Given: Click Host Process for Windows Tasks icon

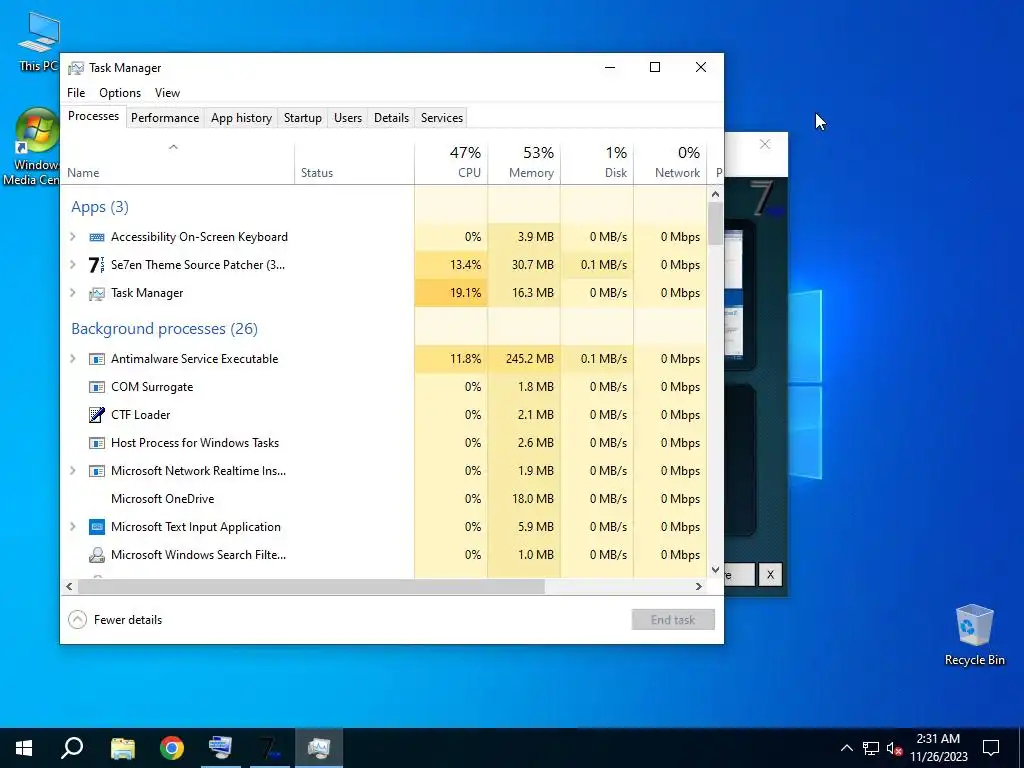Looking at the screenshot, I should (x=97, y=443).
